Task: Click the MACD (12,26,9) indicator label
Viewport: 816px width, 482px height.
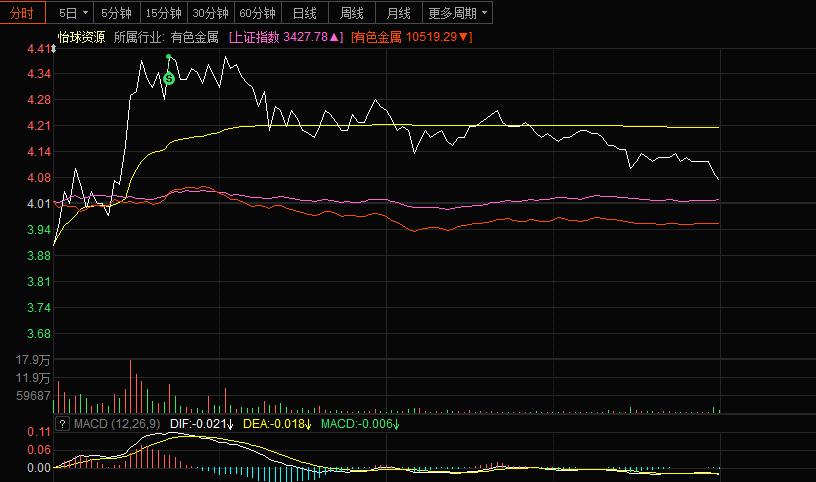Action: 117,424
